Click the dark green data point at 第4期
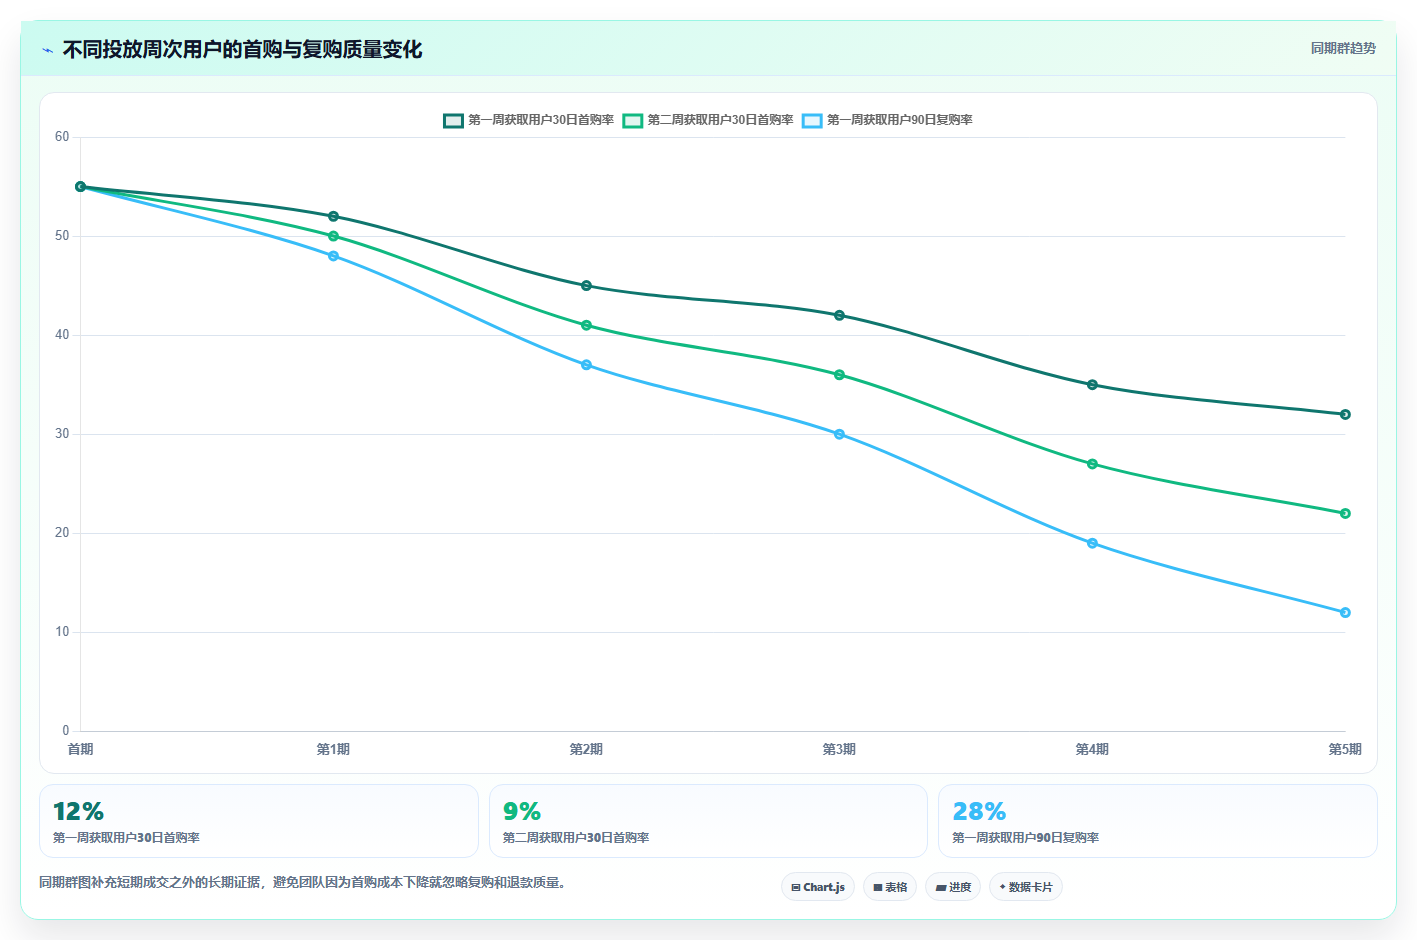The height and width of the screenshot is (940, 1417). tap(1092, 385)
